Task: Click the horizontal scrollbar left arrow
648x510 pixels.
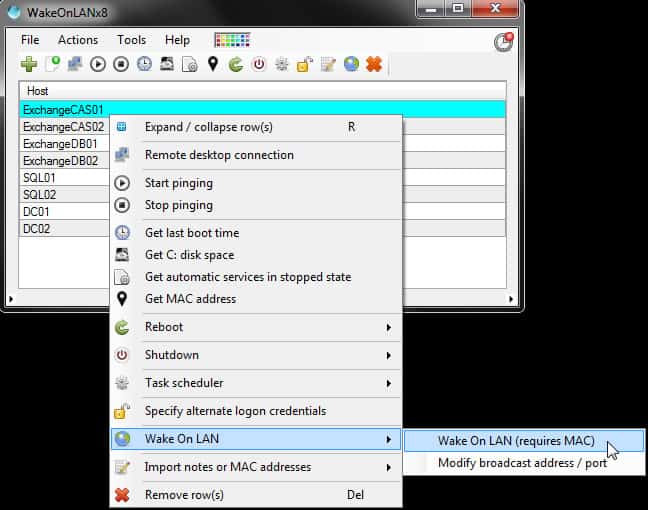Action: click(x=11, y=299)
